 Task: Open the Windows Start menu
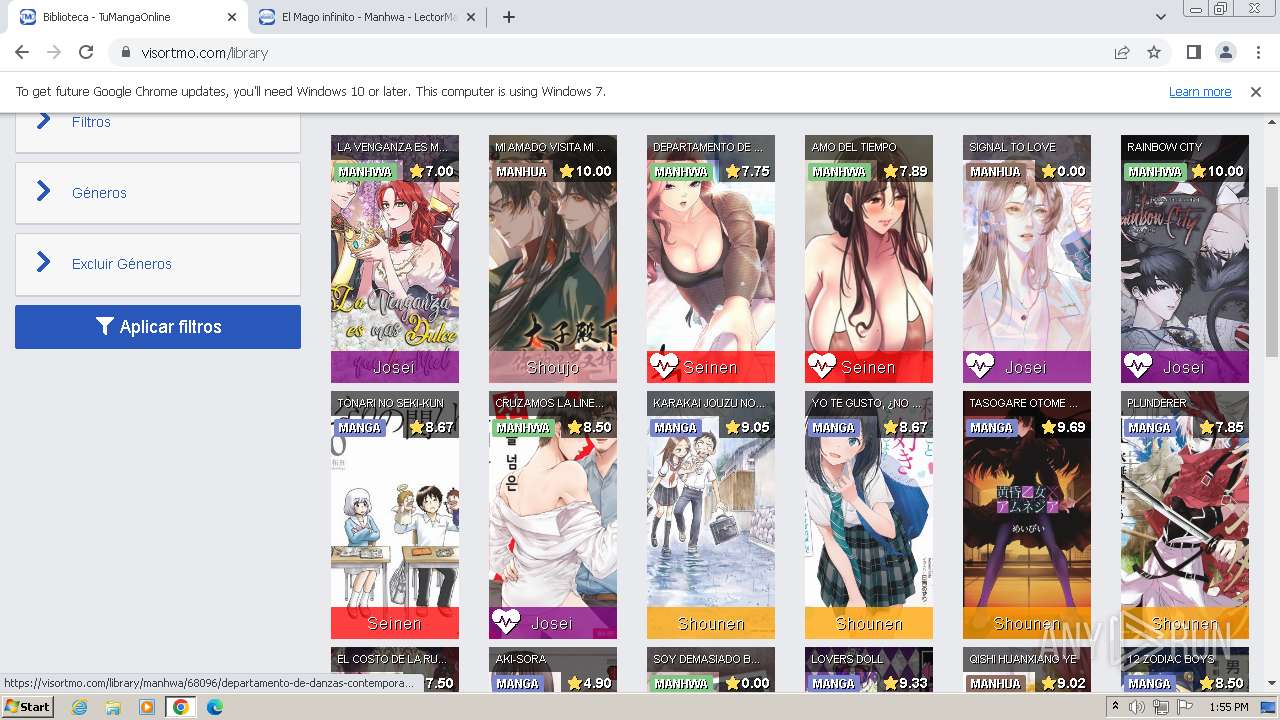(28, 707)
